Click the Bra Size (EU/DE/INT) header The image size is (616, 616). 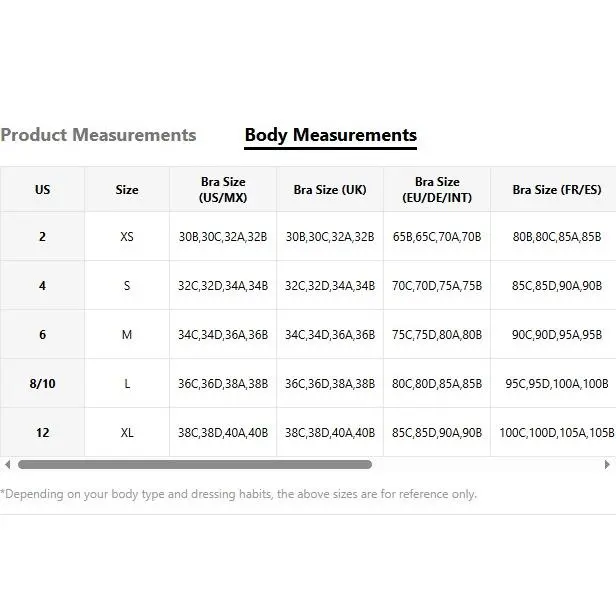(x=437, y=190)
